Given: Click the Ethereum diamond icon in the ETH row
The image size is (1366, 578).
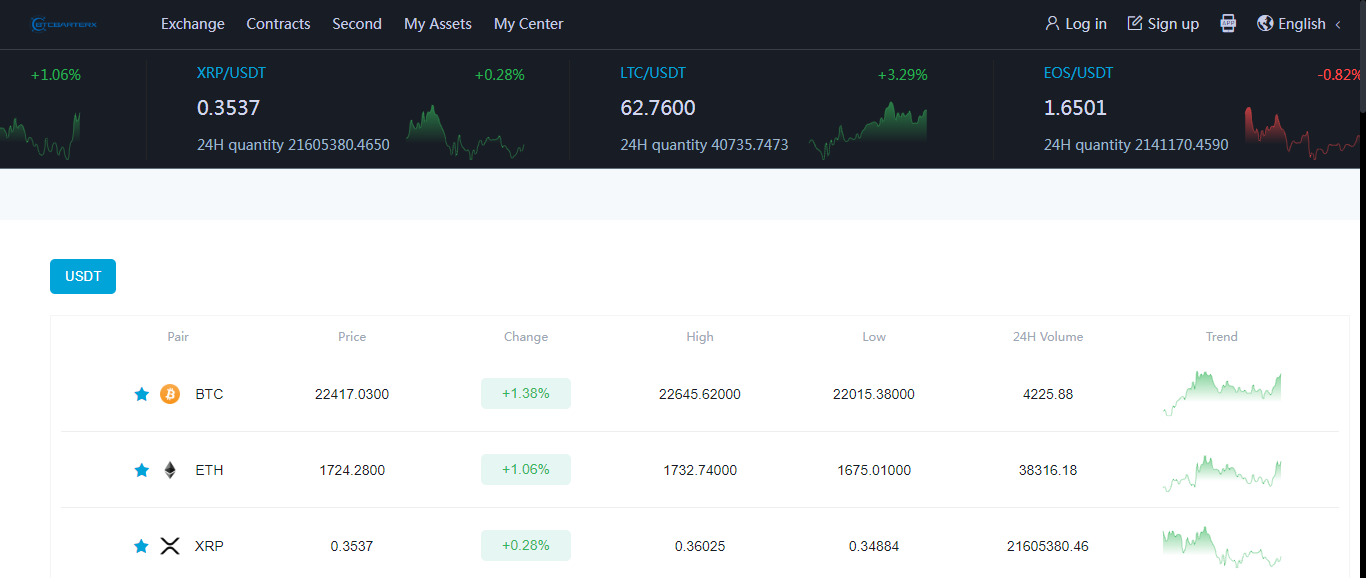Looking at the screenshot, I should [x=170, y=470].
